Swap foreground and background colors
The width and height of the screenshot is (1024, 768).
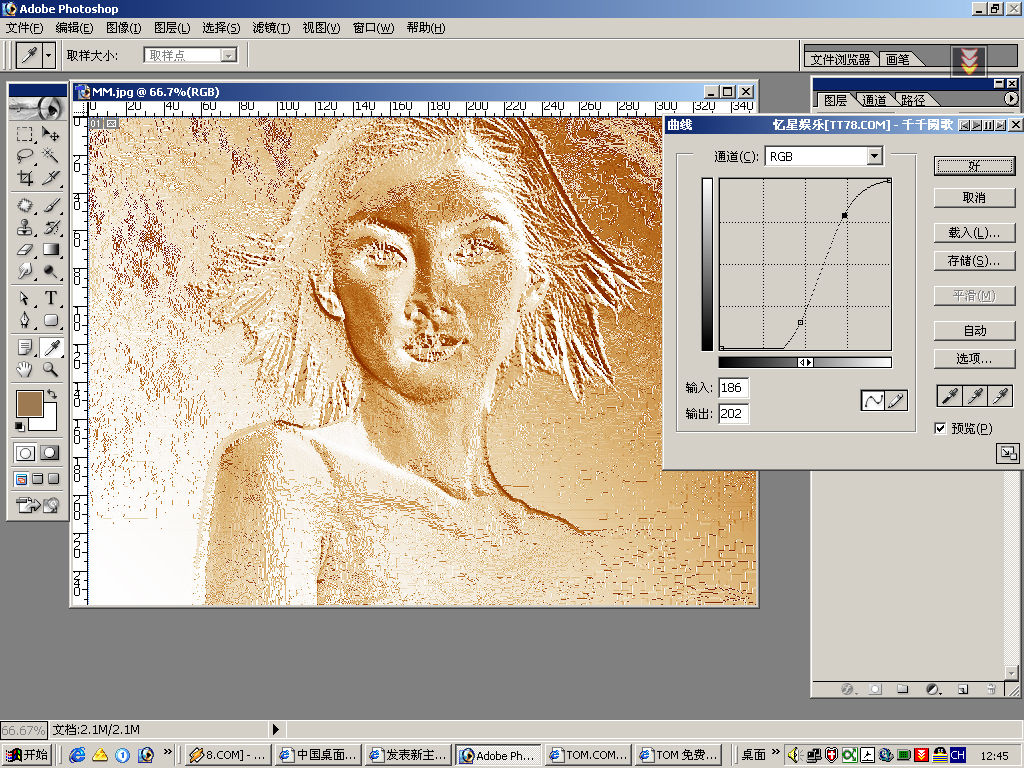pos(52,394)
